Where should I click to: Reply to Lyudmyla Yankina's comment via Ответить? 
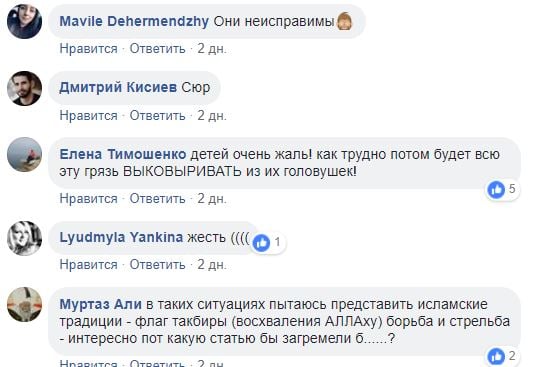[157, 265]
